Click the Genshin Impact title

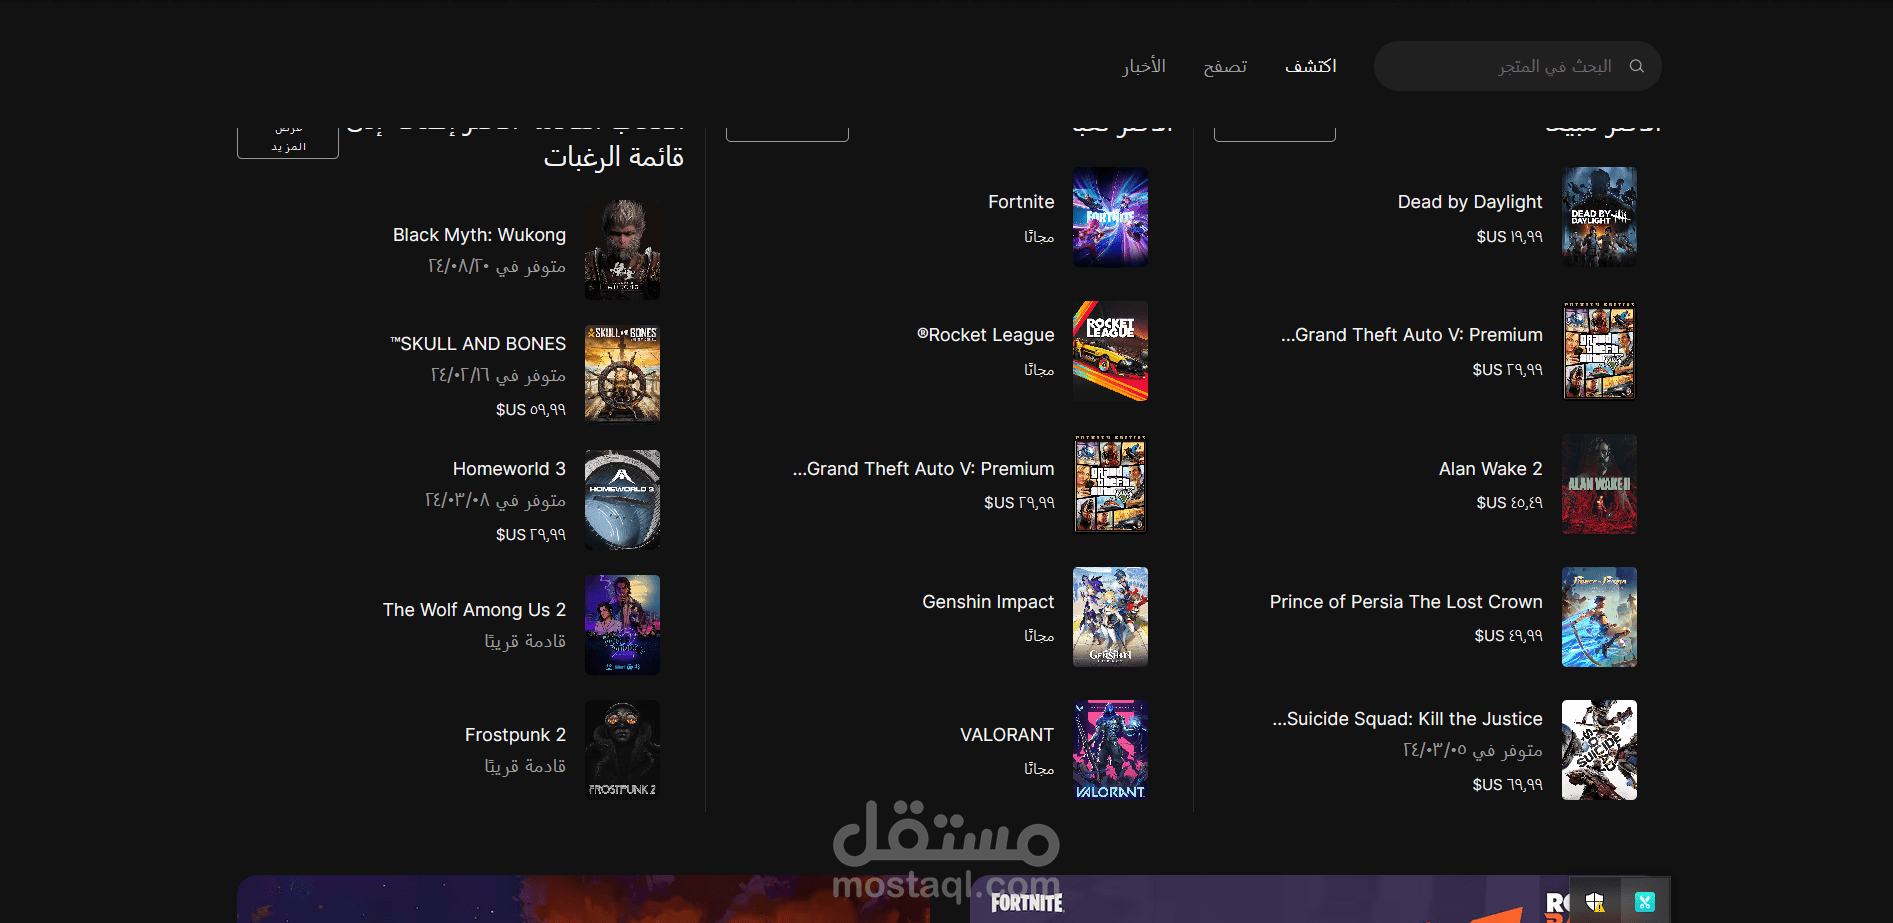[x=988, y=602]
